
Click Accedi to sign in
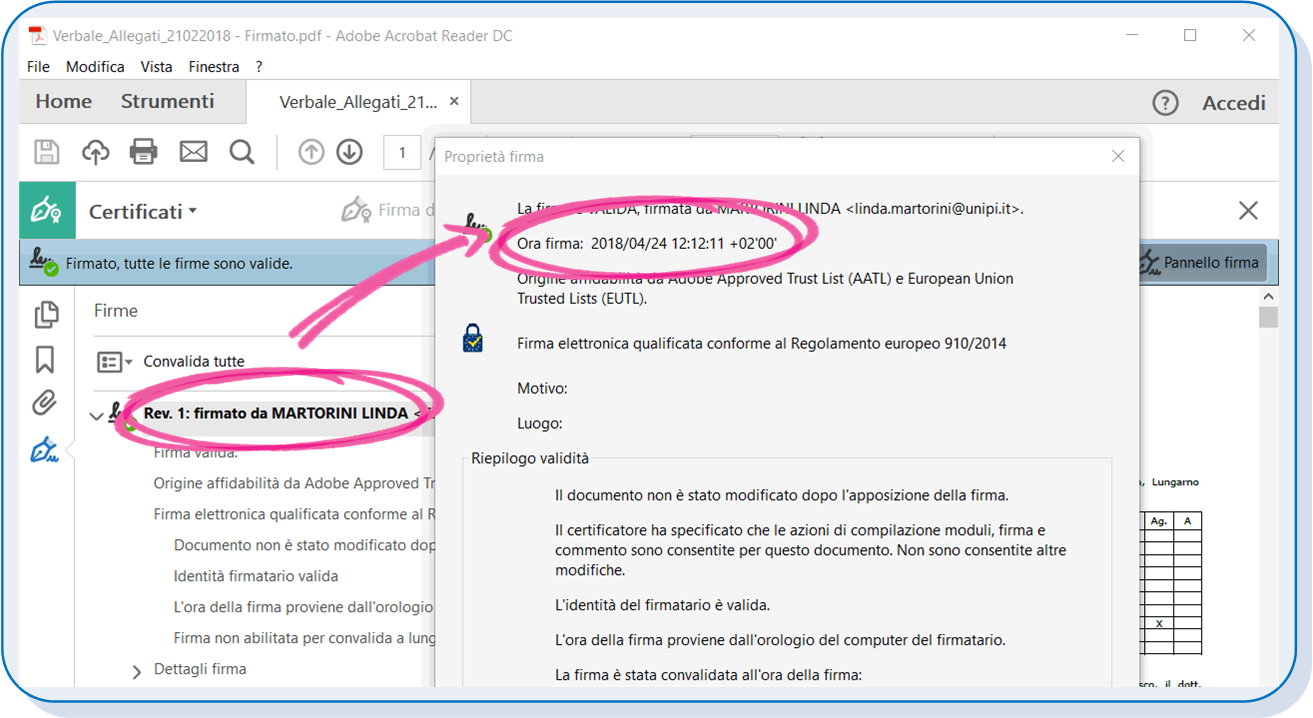(1233, 103)
